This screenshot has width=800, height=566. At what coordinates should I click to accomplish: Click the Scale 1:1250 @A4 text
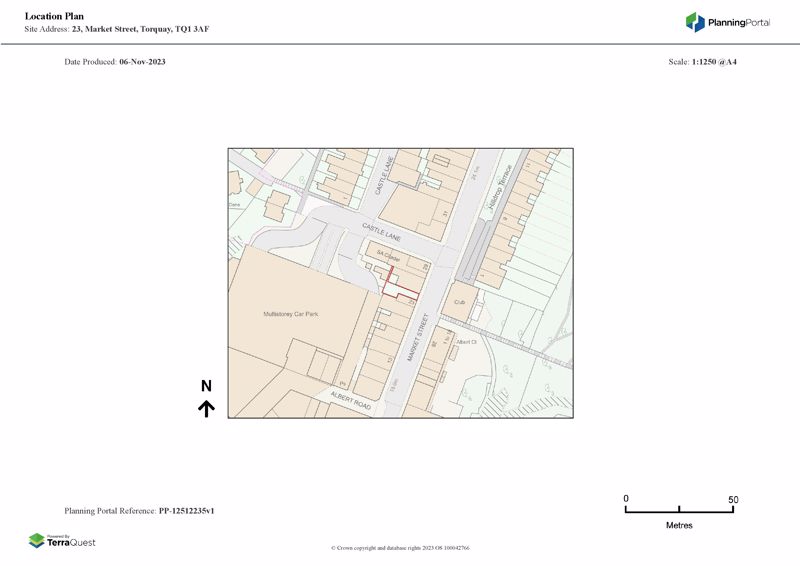pyautogui.click(x=701, y=62)
